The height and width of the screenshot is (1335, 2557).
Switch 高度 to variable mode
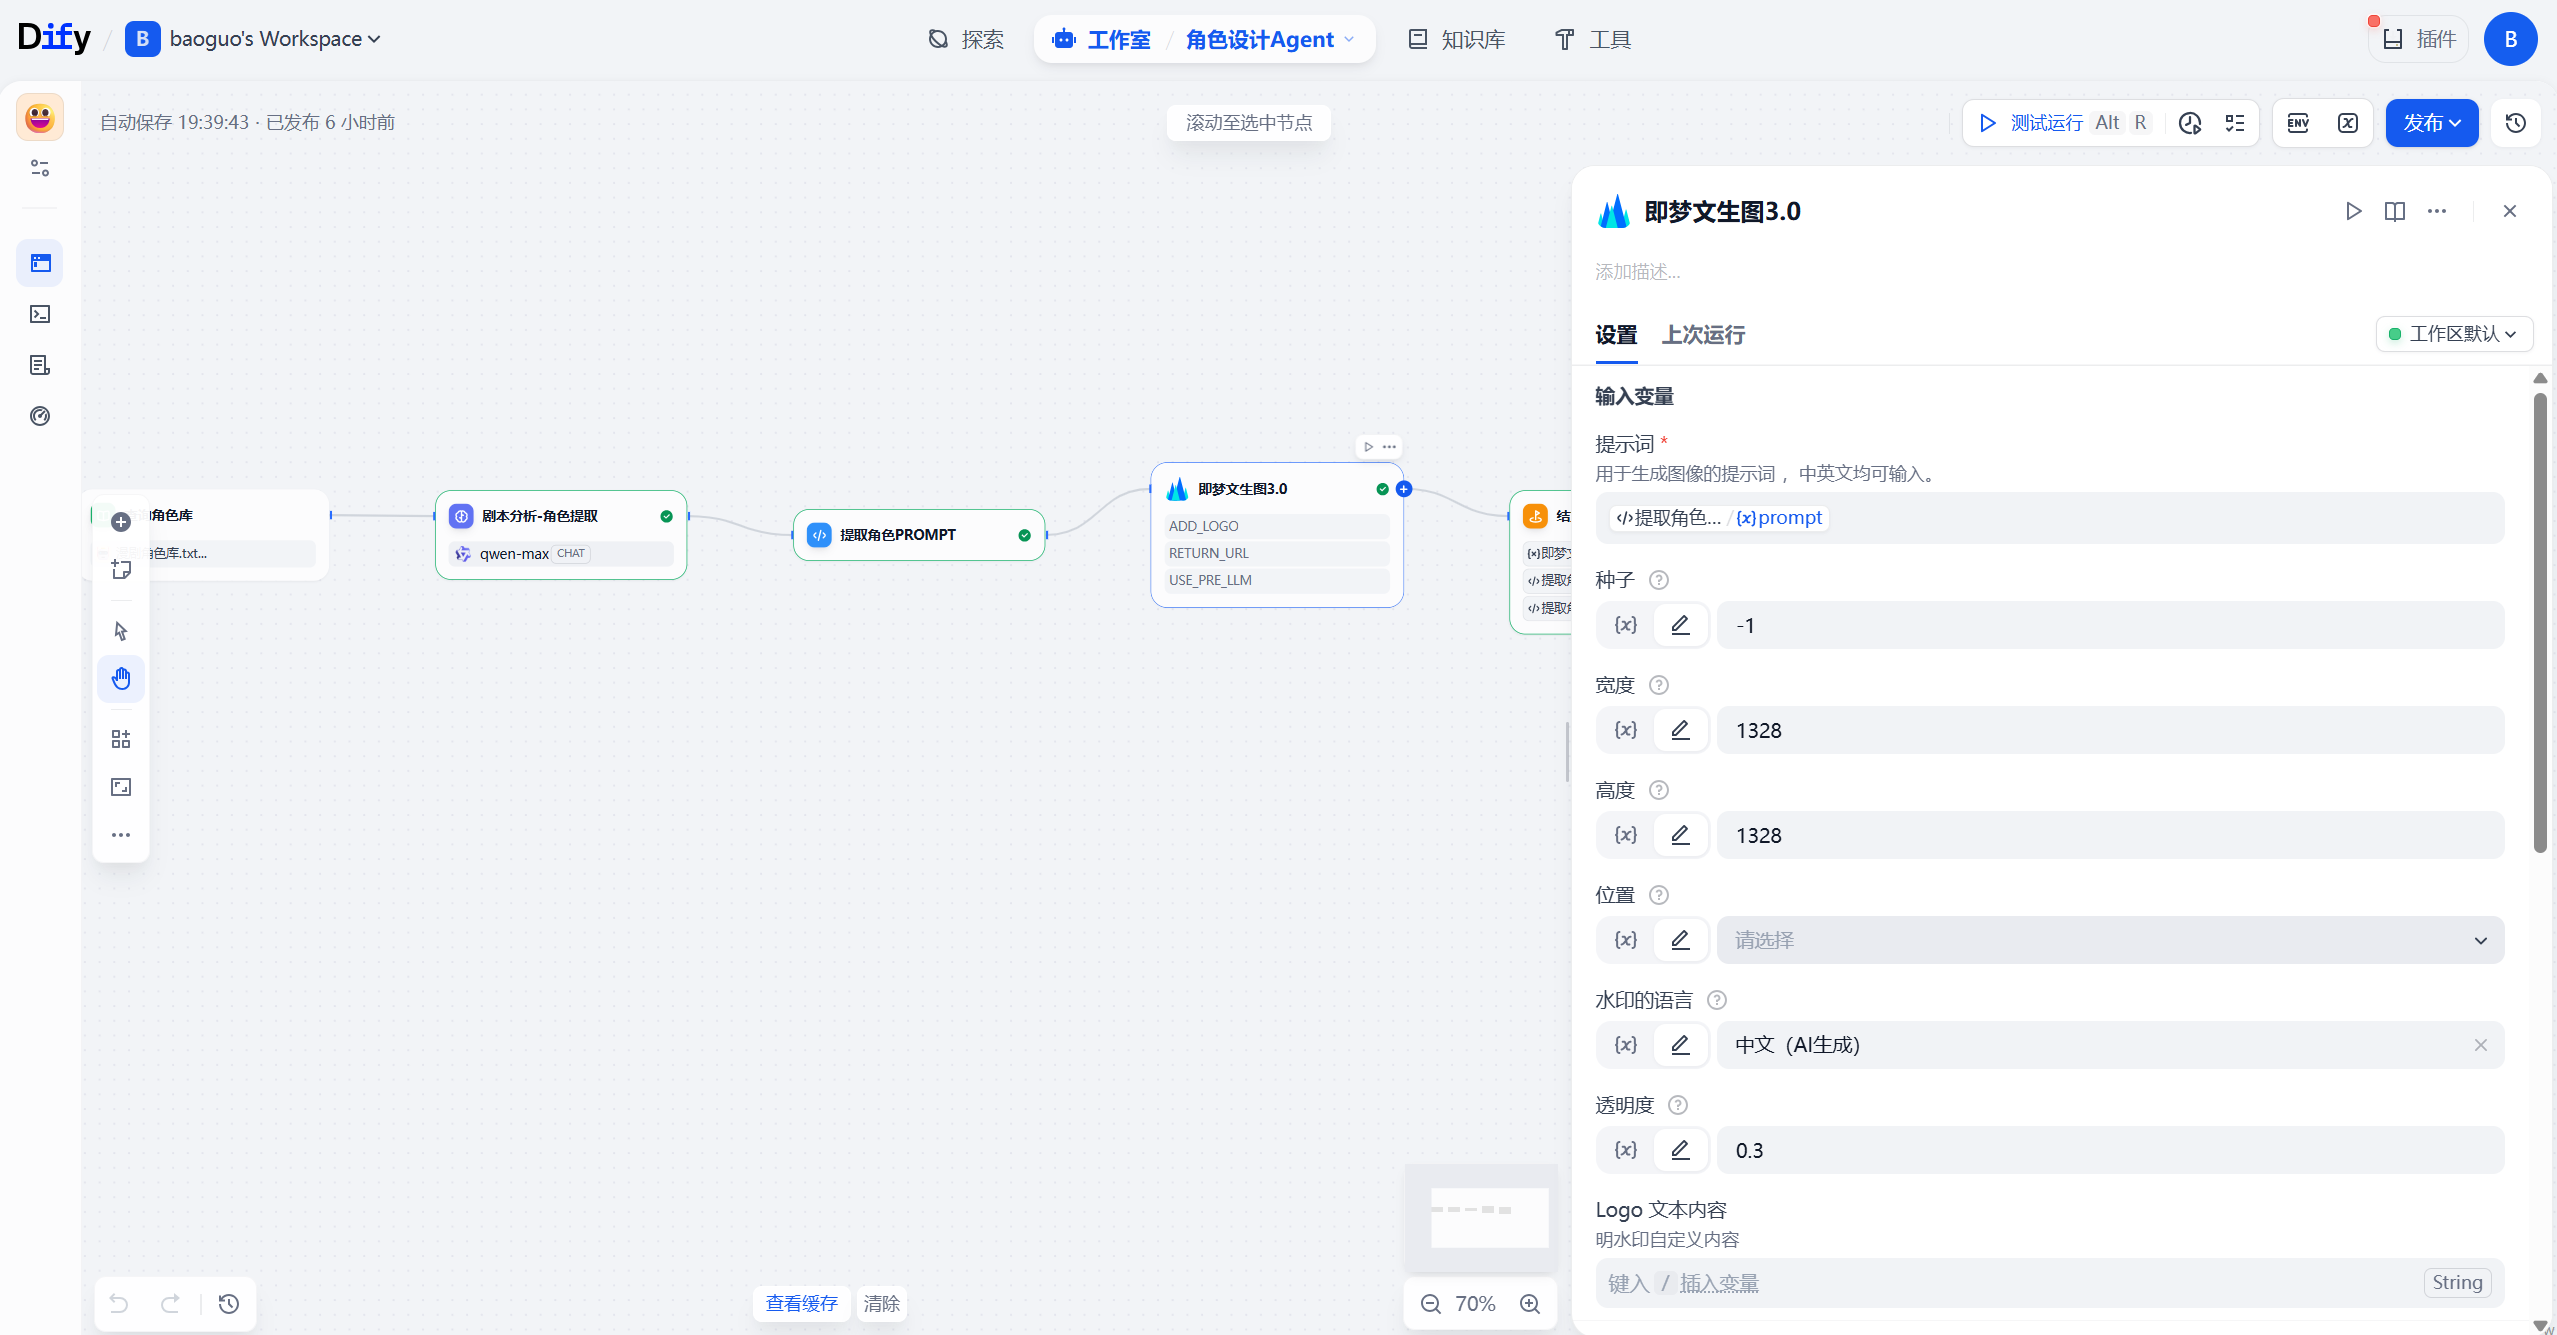[x=1626, y=835]
